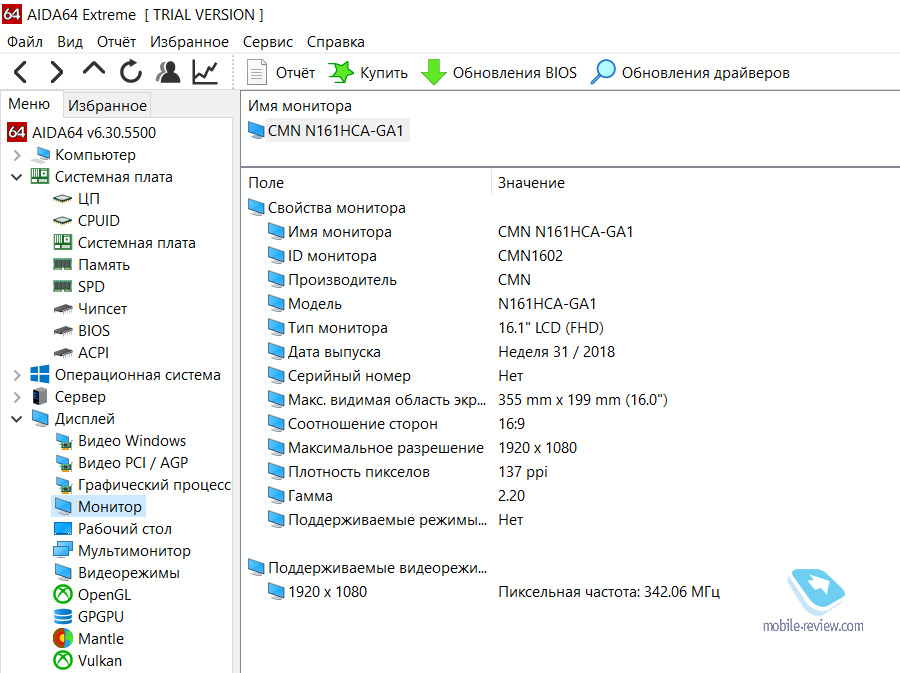
Task: Select the Максимальное разрешение row
Action: 422,448
